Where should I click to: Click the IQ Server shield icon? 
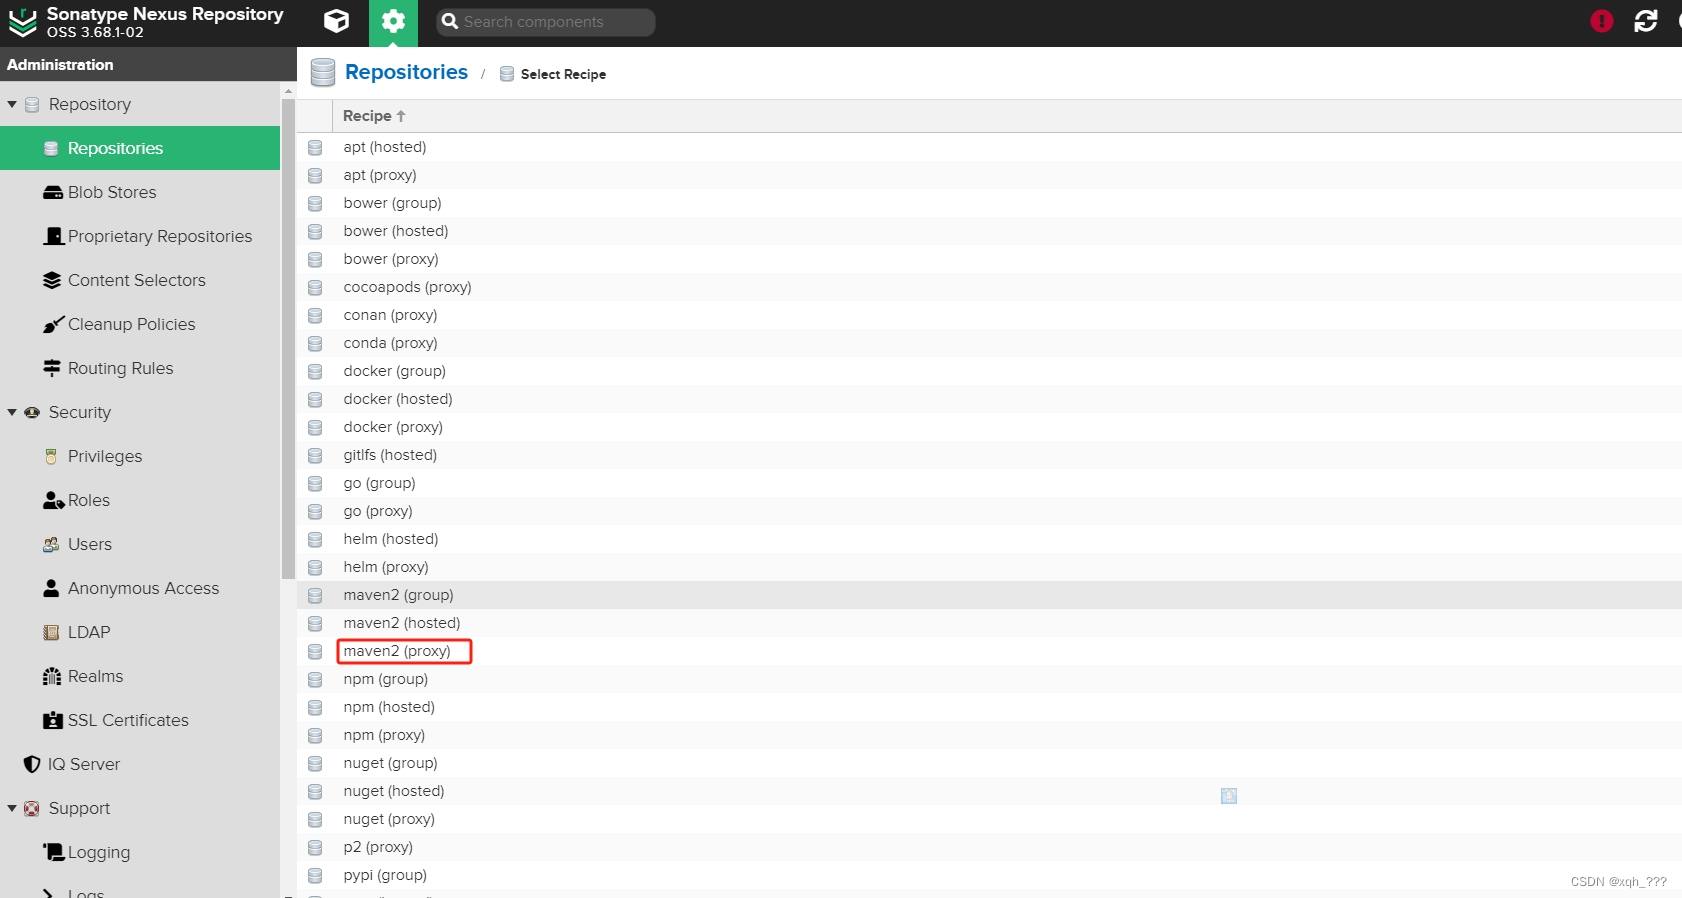click(32, 764)
